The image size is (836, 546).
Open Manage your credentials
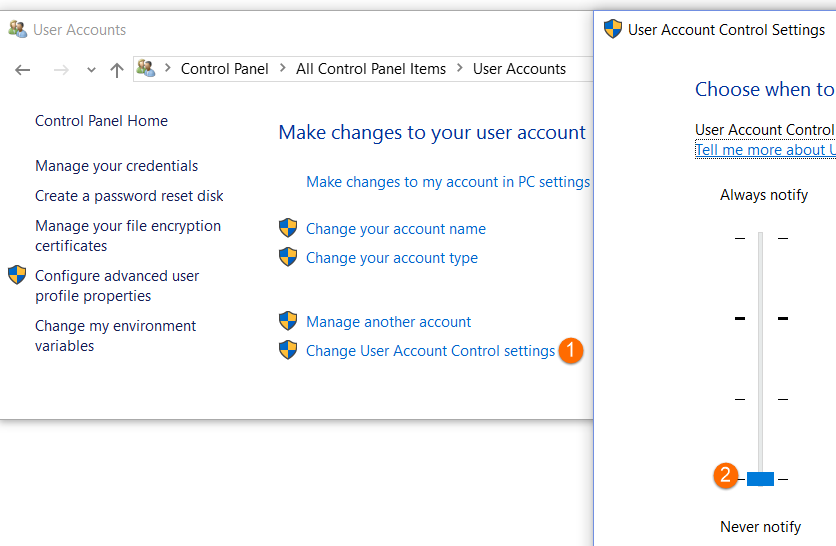(x=116, y=166)
